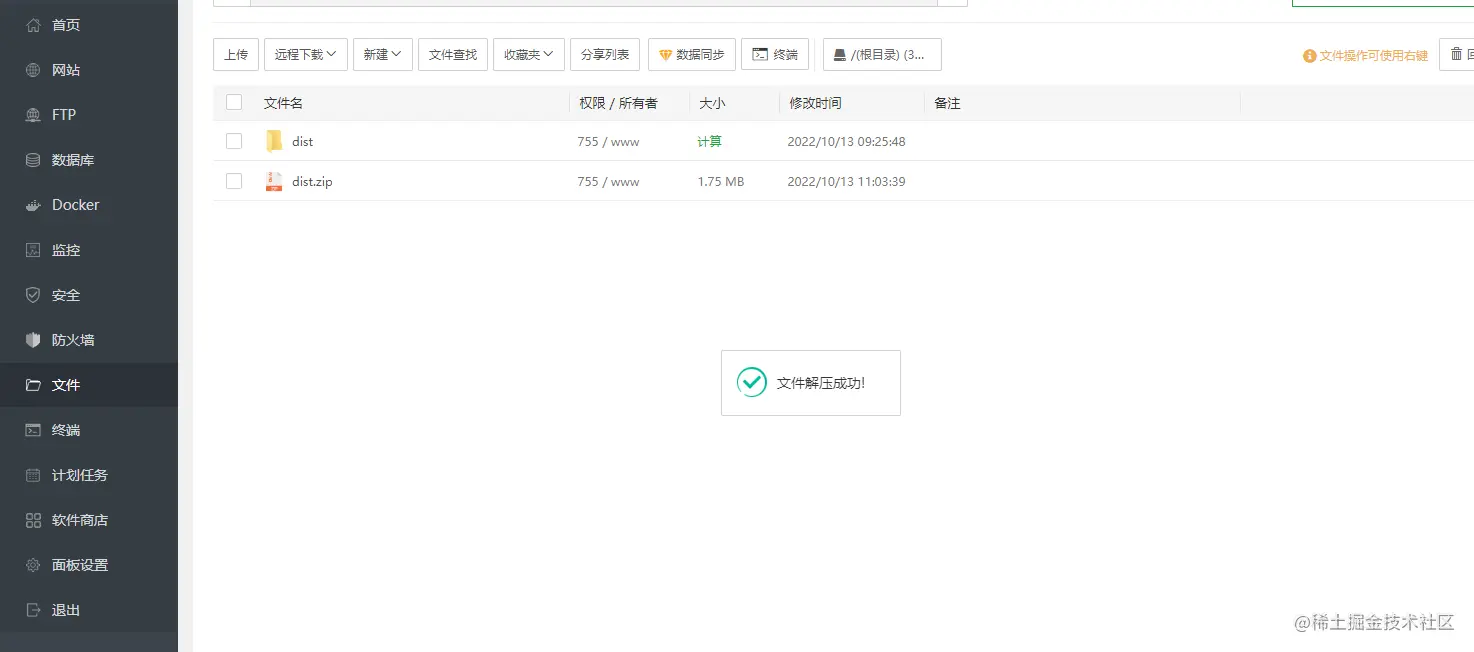Click the 备注 column header
1474x652 pixels.
coord(947,103)
